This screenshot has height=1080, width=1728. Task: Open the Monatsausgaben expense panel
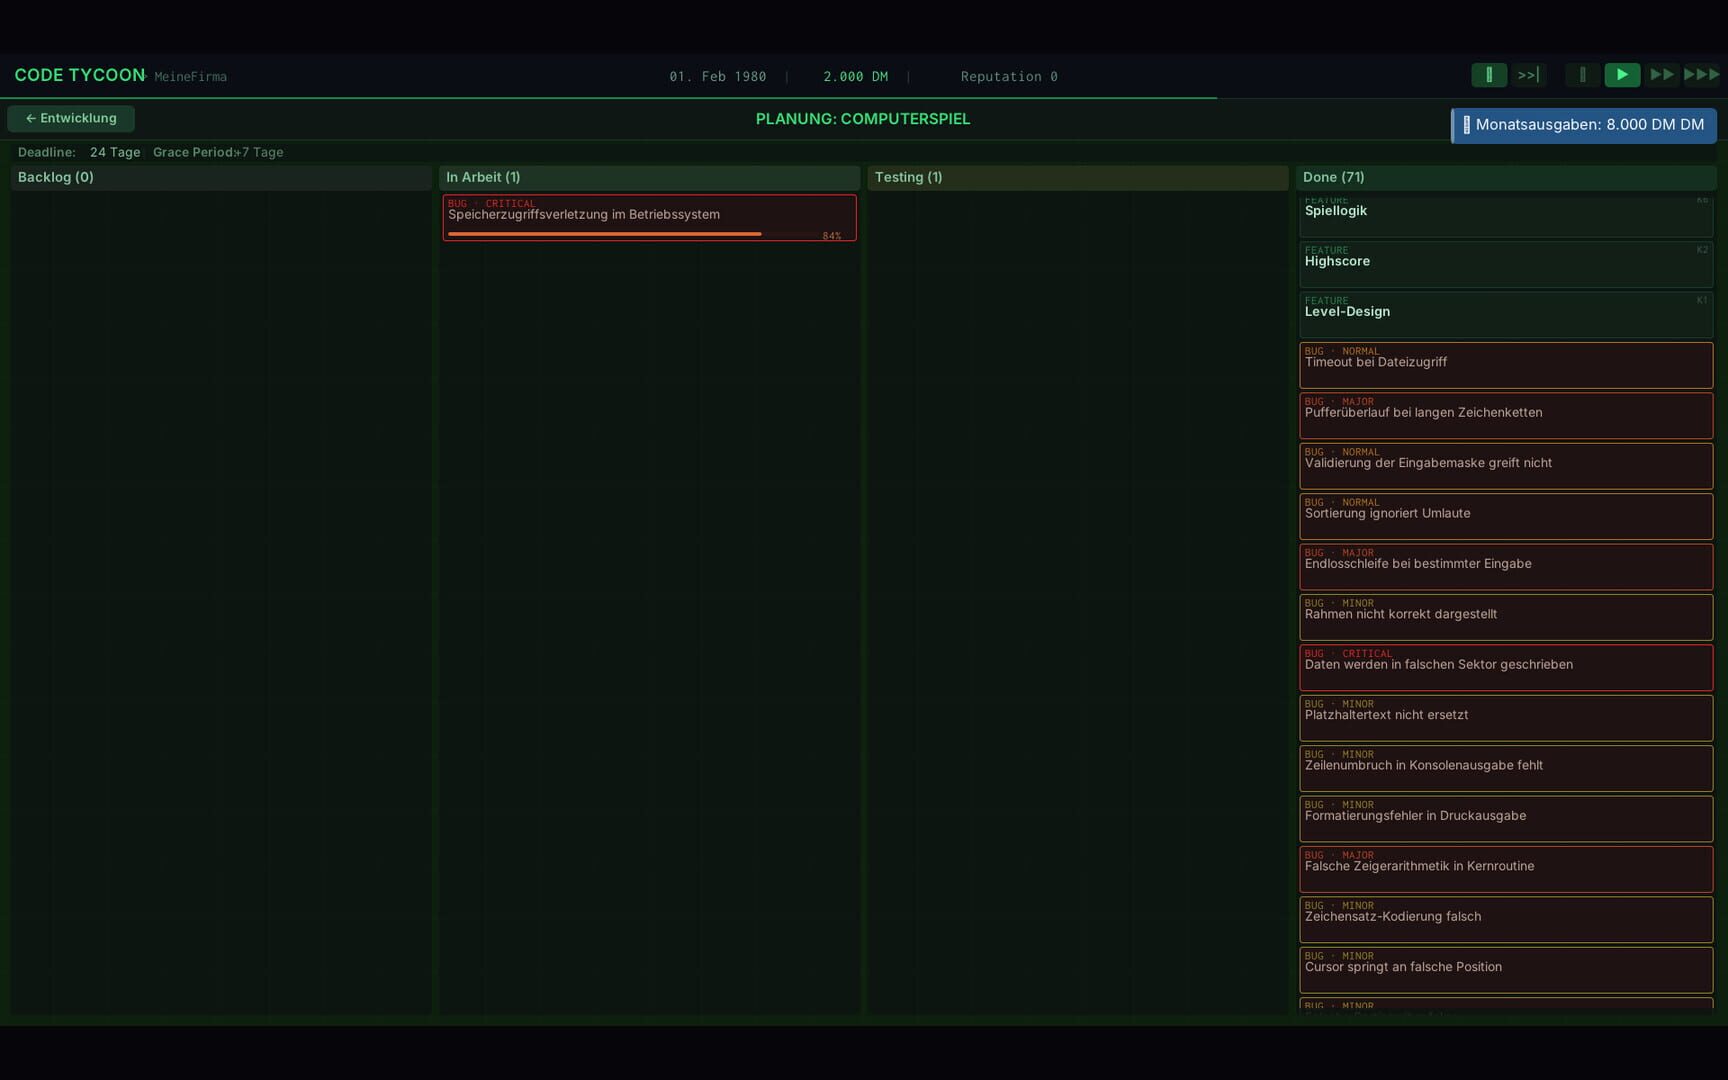point(1583,124)
